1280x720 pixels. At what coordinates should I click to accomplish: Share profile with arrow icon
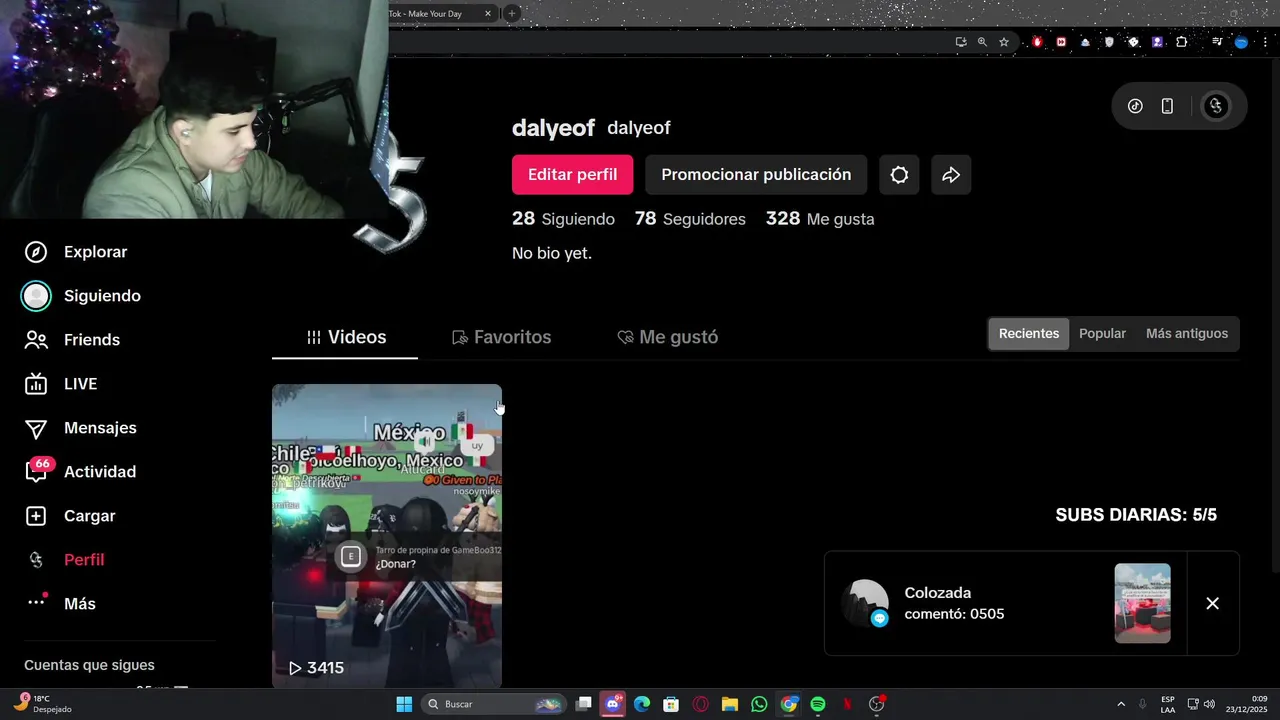pyautogui.click(x=951, y=174)
